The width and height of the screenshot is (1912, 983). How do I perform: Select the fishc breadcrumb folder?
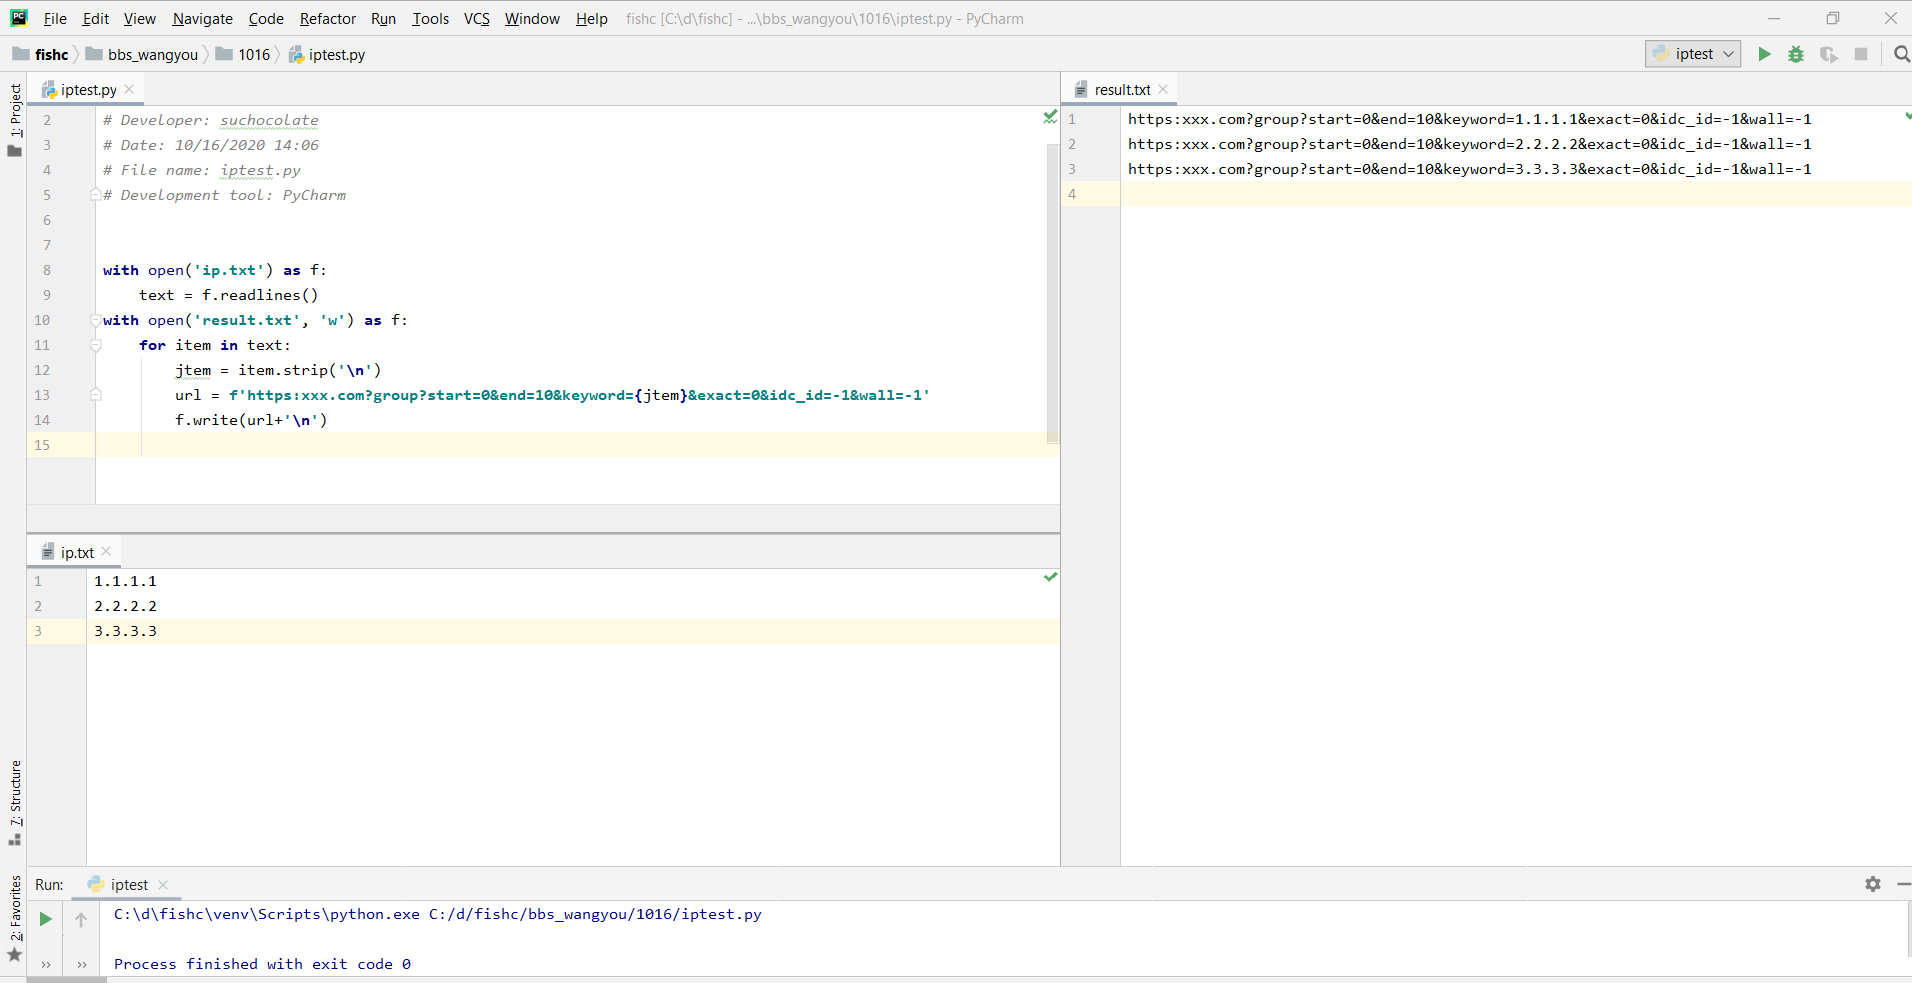41,54
